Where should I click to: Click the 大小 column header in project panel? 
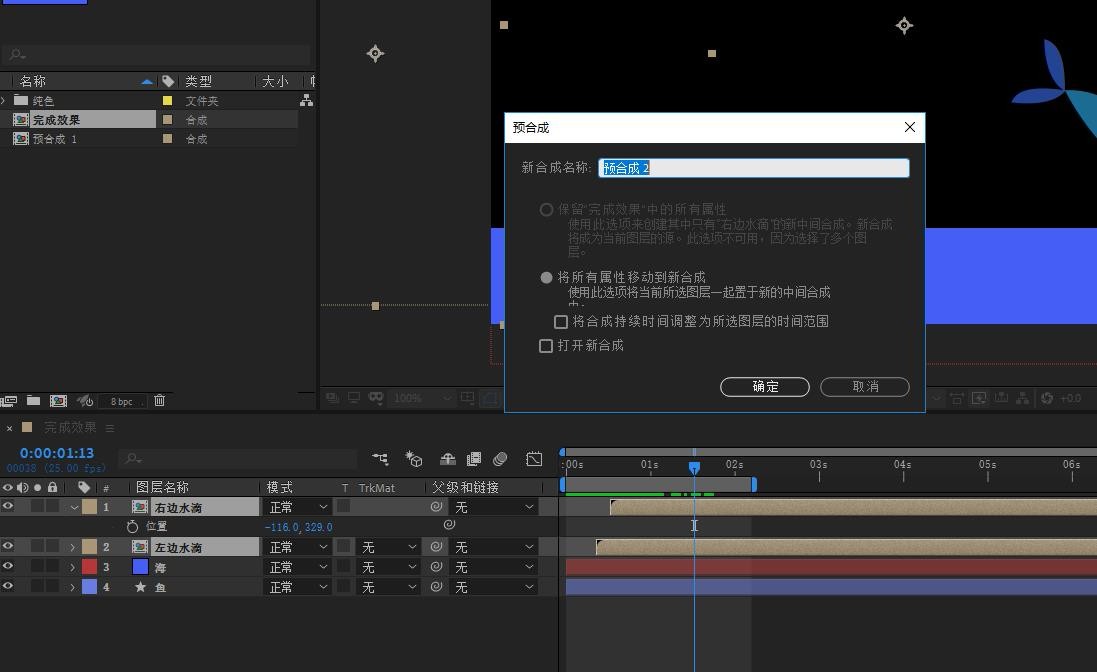(x=275, y=81)
